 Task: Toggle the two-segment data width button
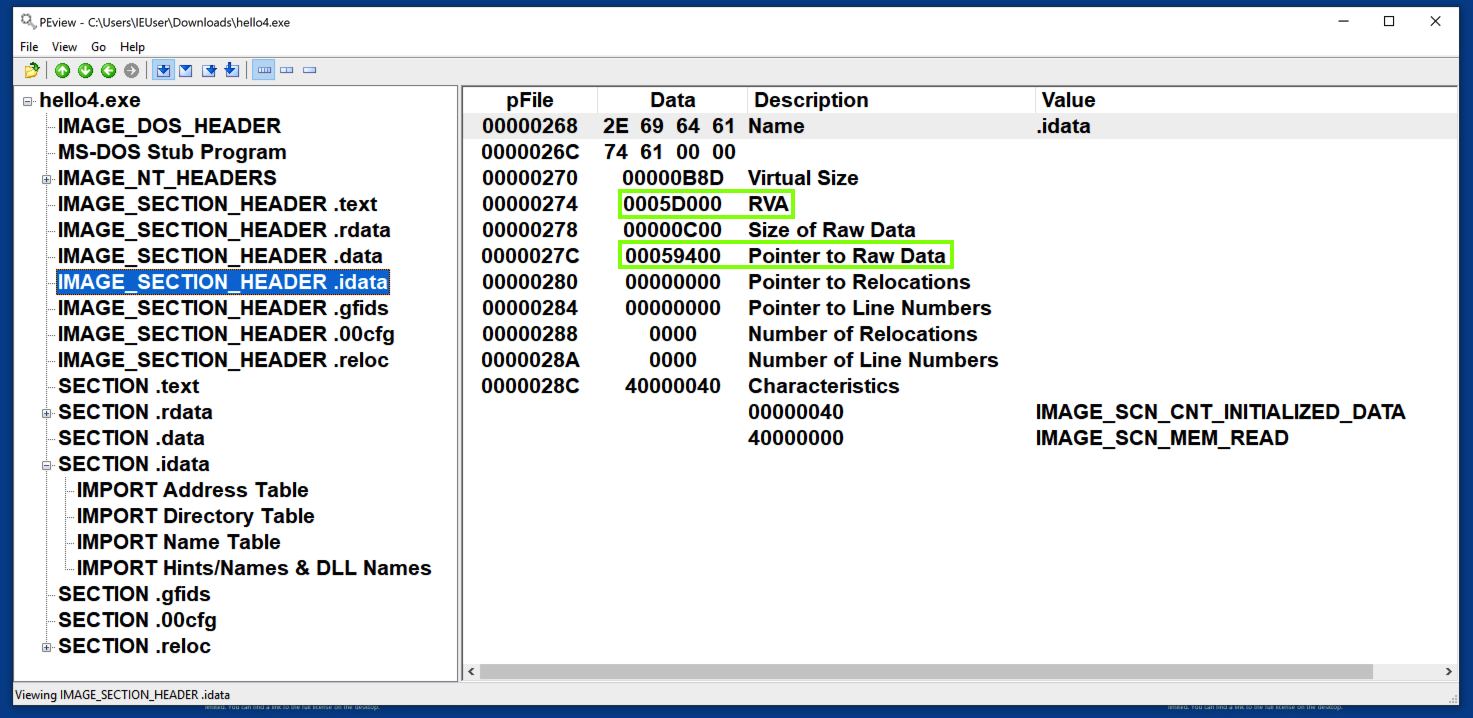(x=287, y=70)
